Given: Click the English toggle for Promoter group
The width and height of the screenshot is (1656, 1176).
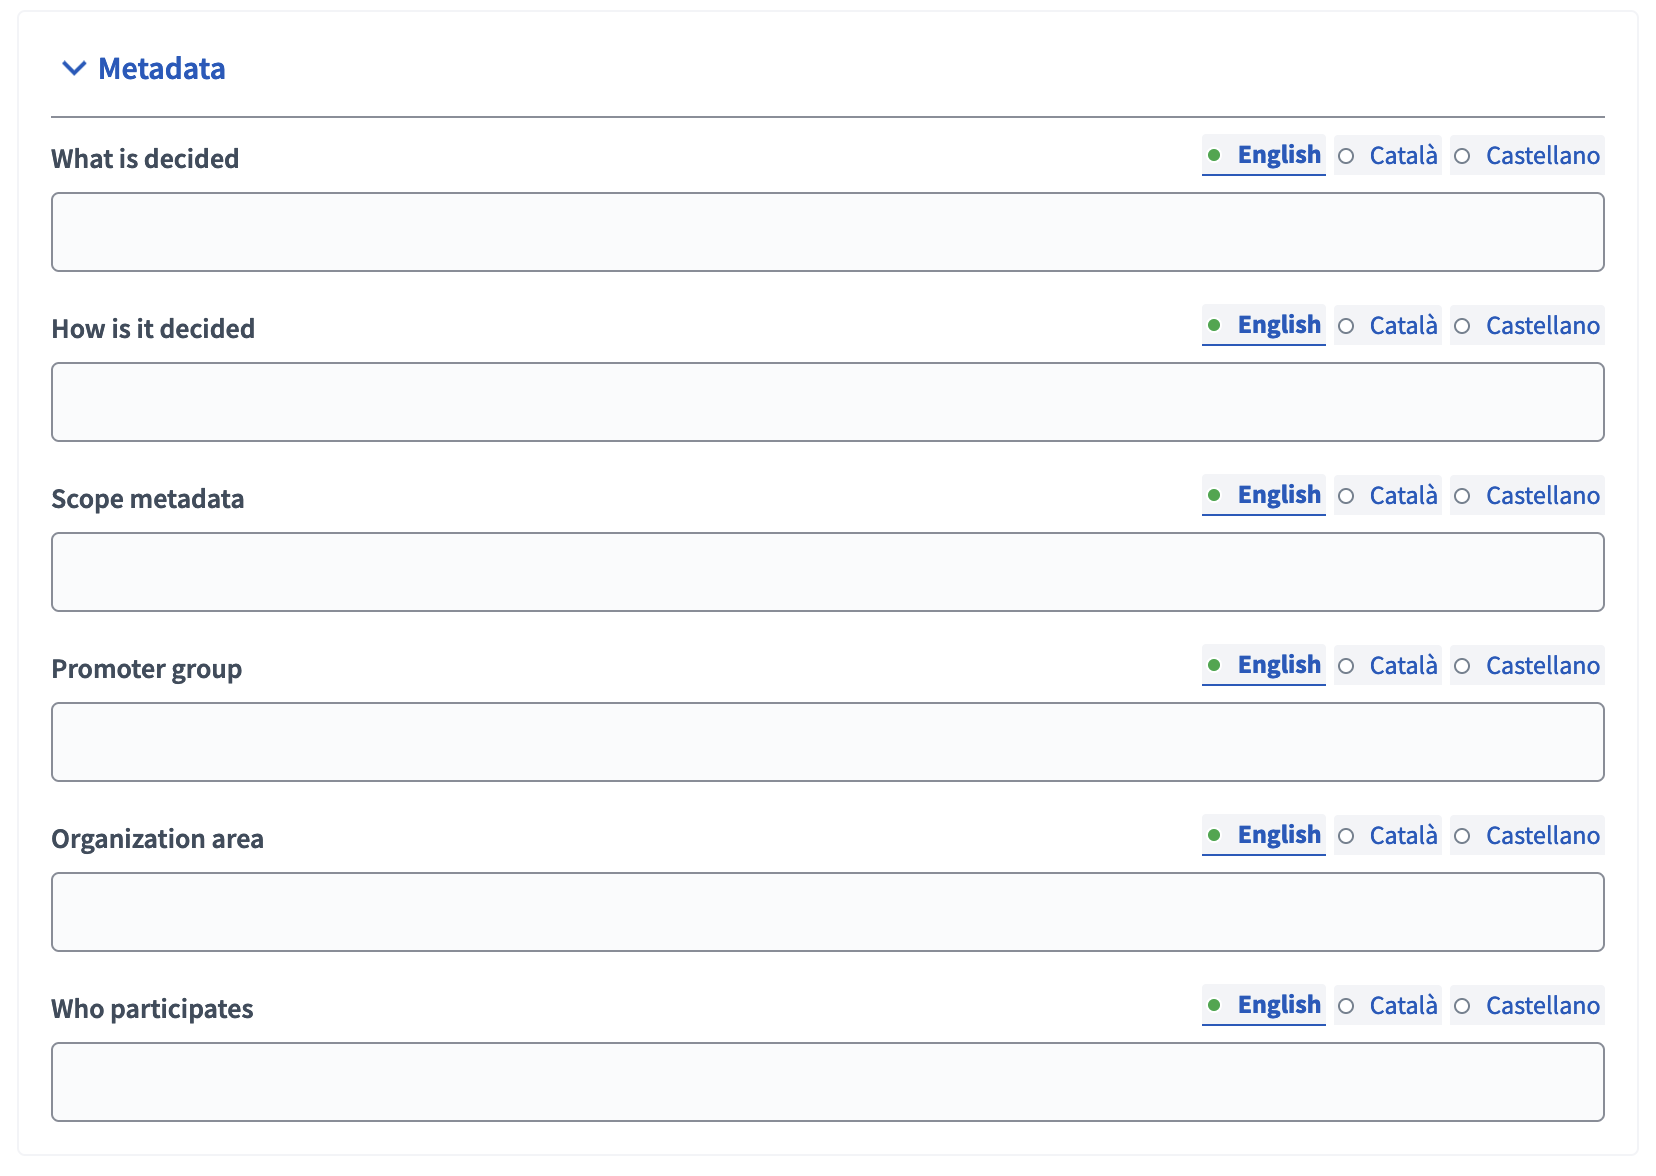Looking at the screenshot, I should click(1263, 665).
